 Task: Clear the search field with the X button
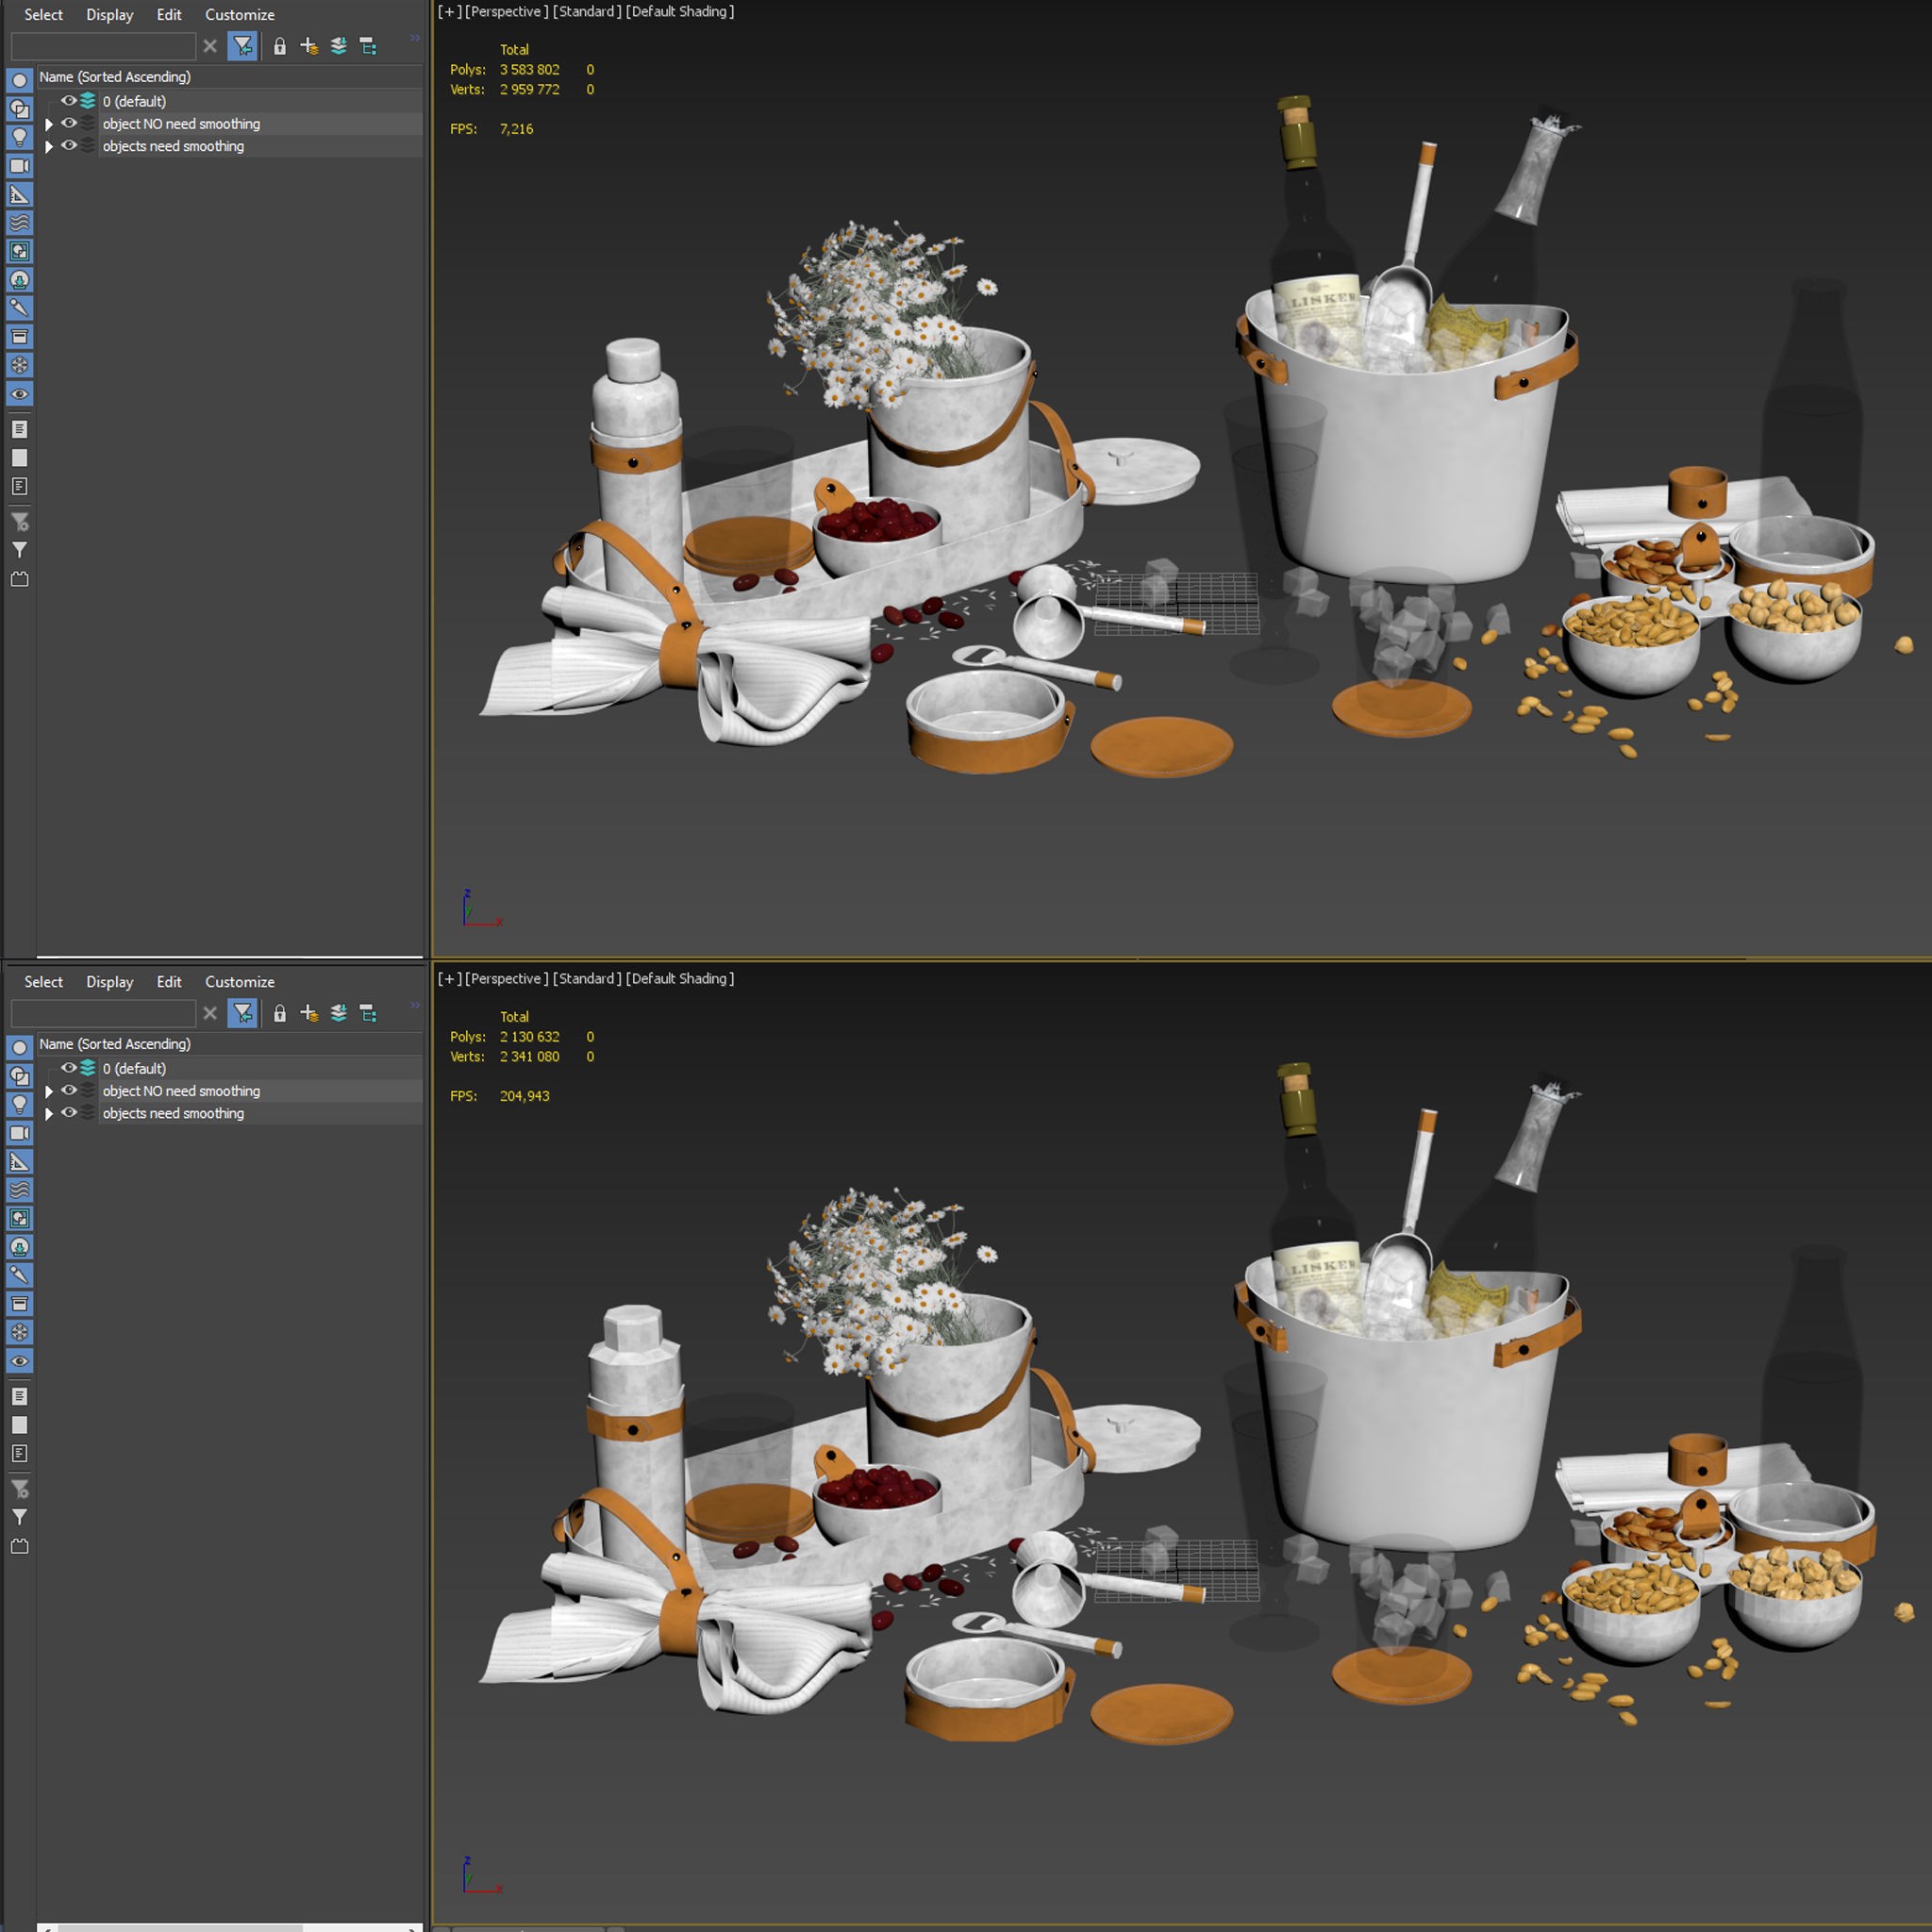(x=211, y=46)
